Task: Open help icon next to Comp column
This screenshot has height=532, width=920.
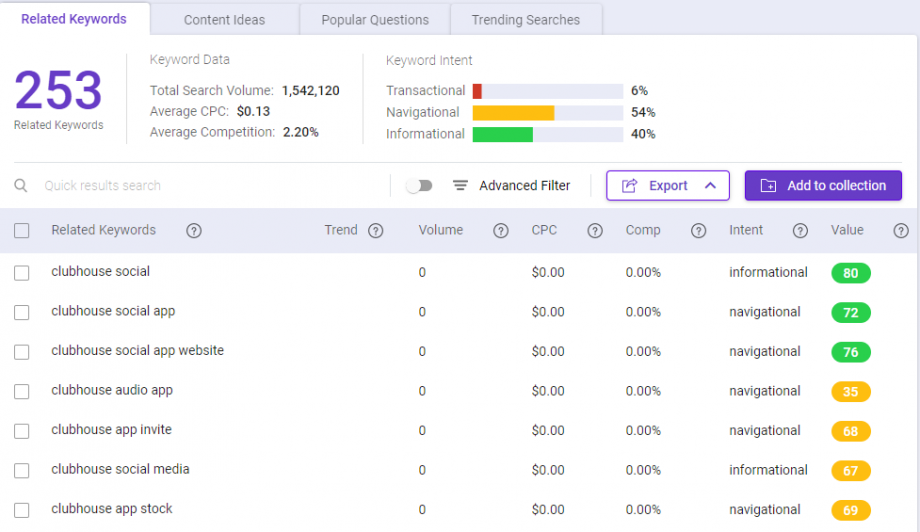Action: (x=698, y=231)
